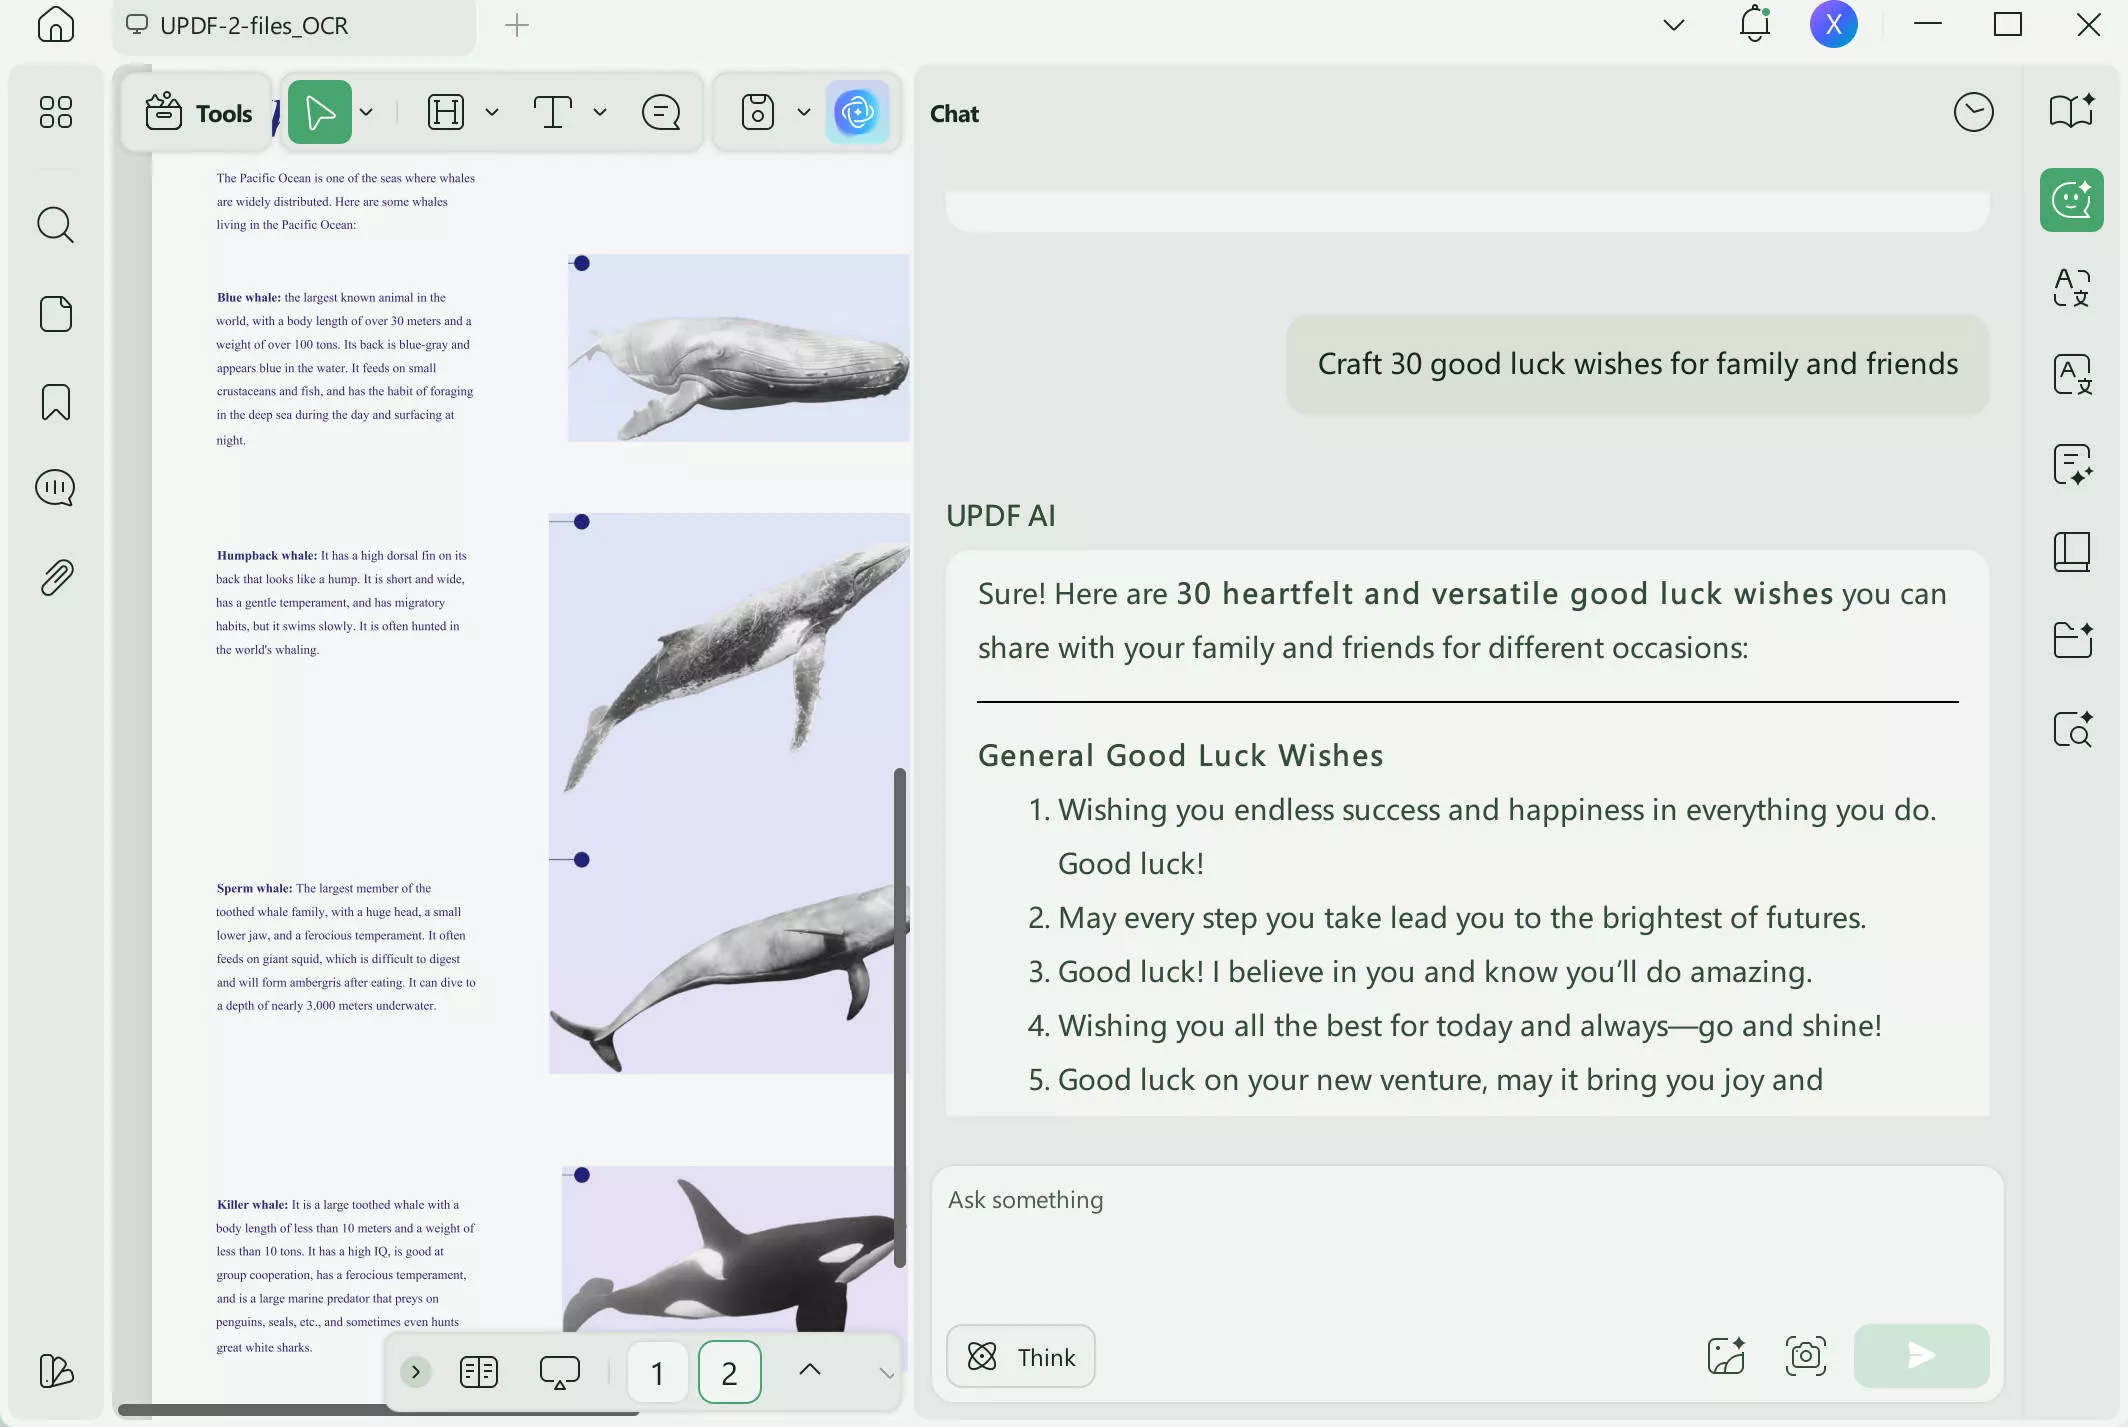Screen dimensions: 2128x1427
Task: Open the bookmarks panel in left sidebar
Action: (x=55, y=401)
